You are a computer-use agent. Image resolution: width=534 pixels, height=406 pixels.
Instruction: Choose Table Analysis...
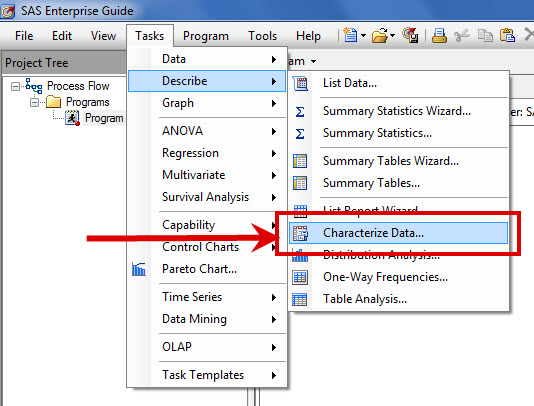tap(398, 299)
